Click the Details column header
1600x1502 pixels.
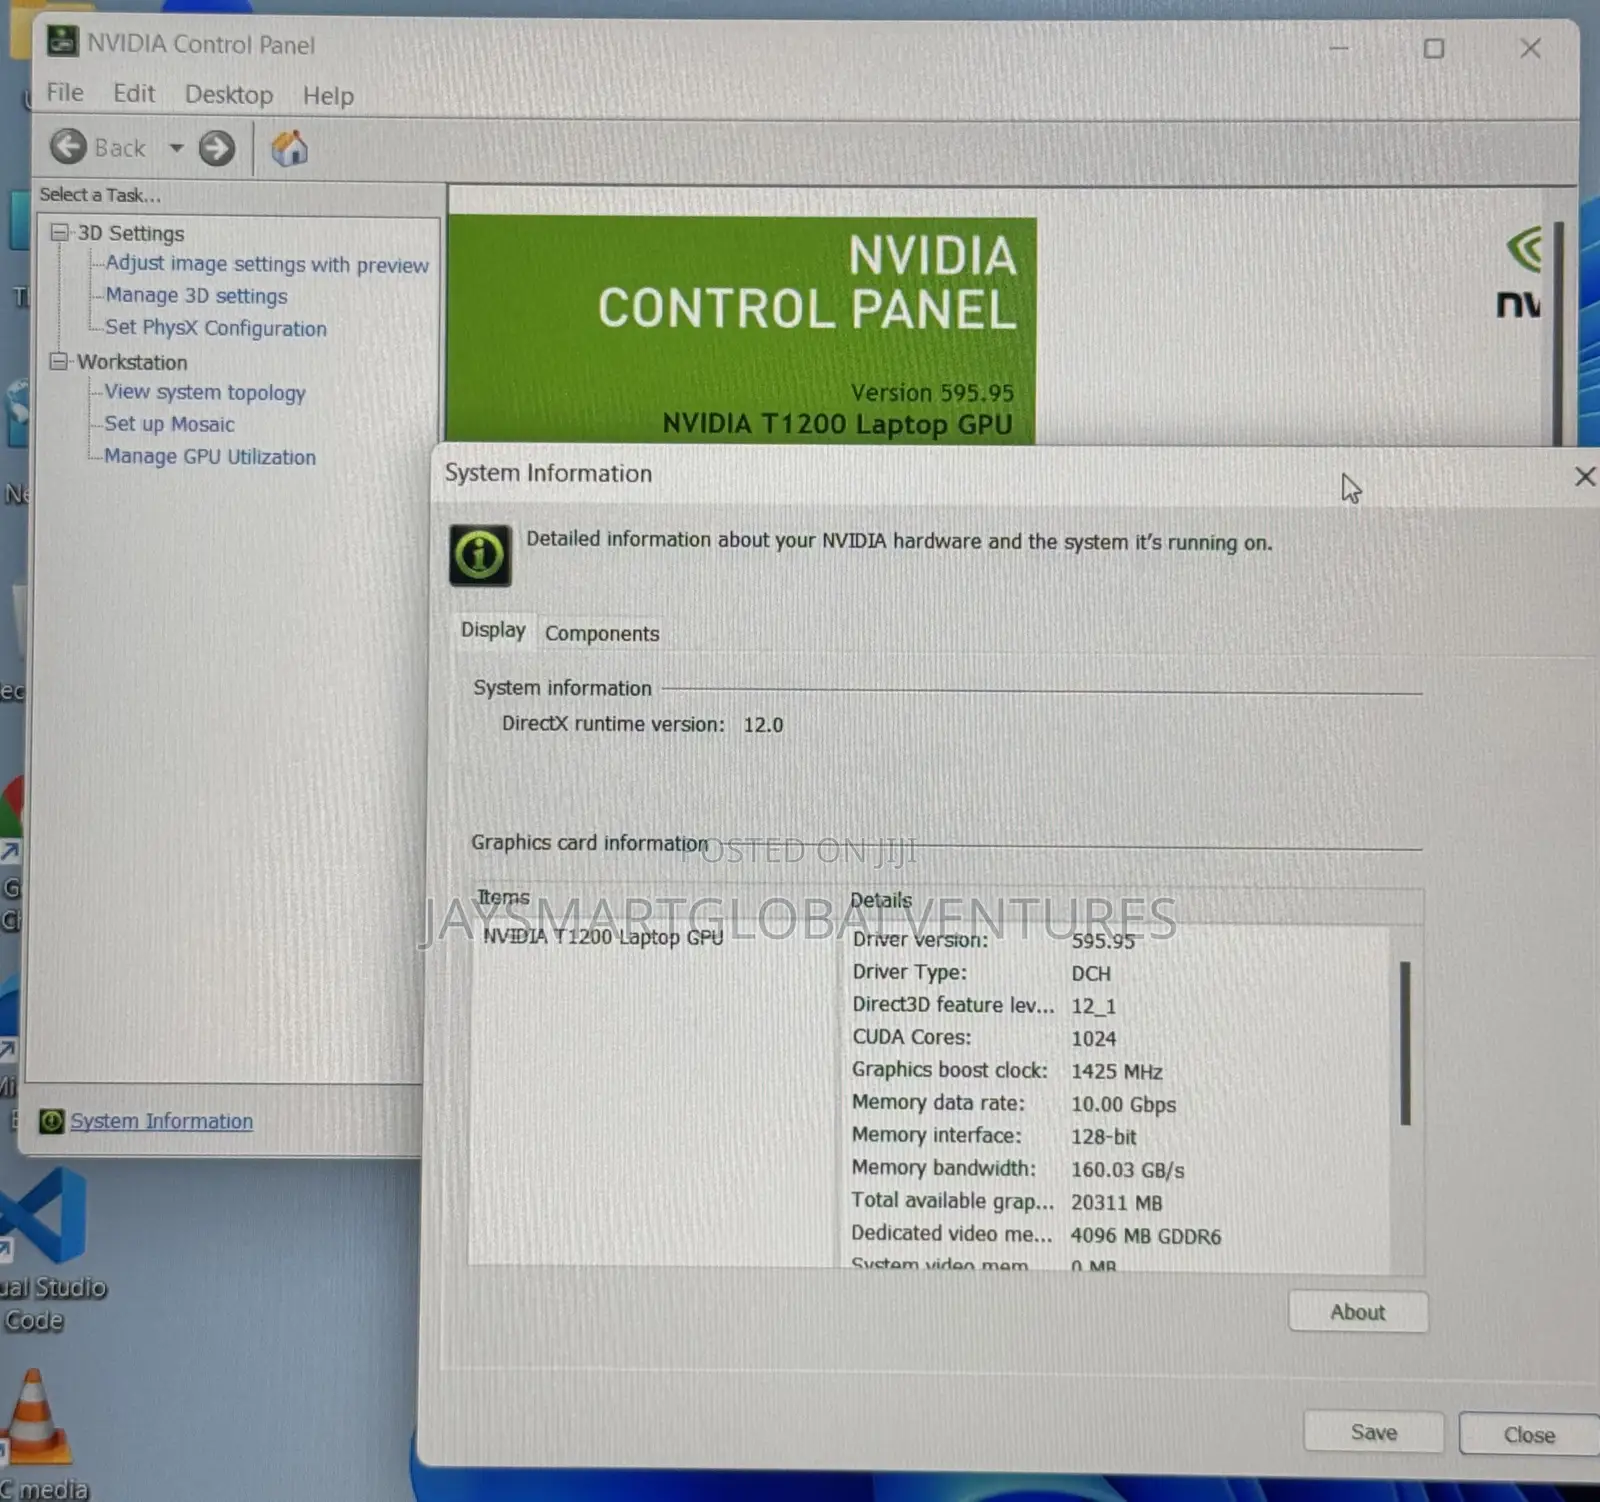881,900
